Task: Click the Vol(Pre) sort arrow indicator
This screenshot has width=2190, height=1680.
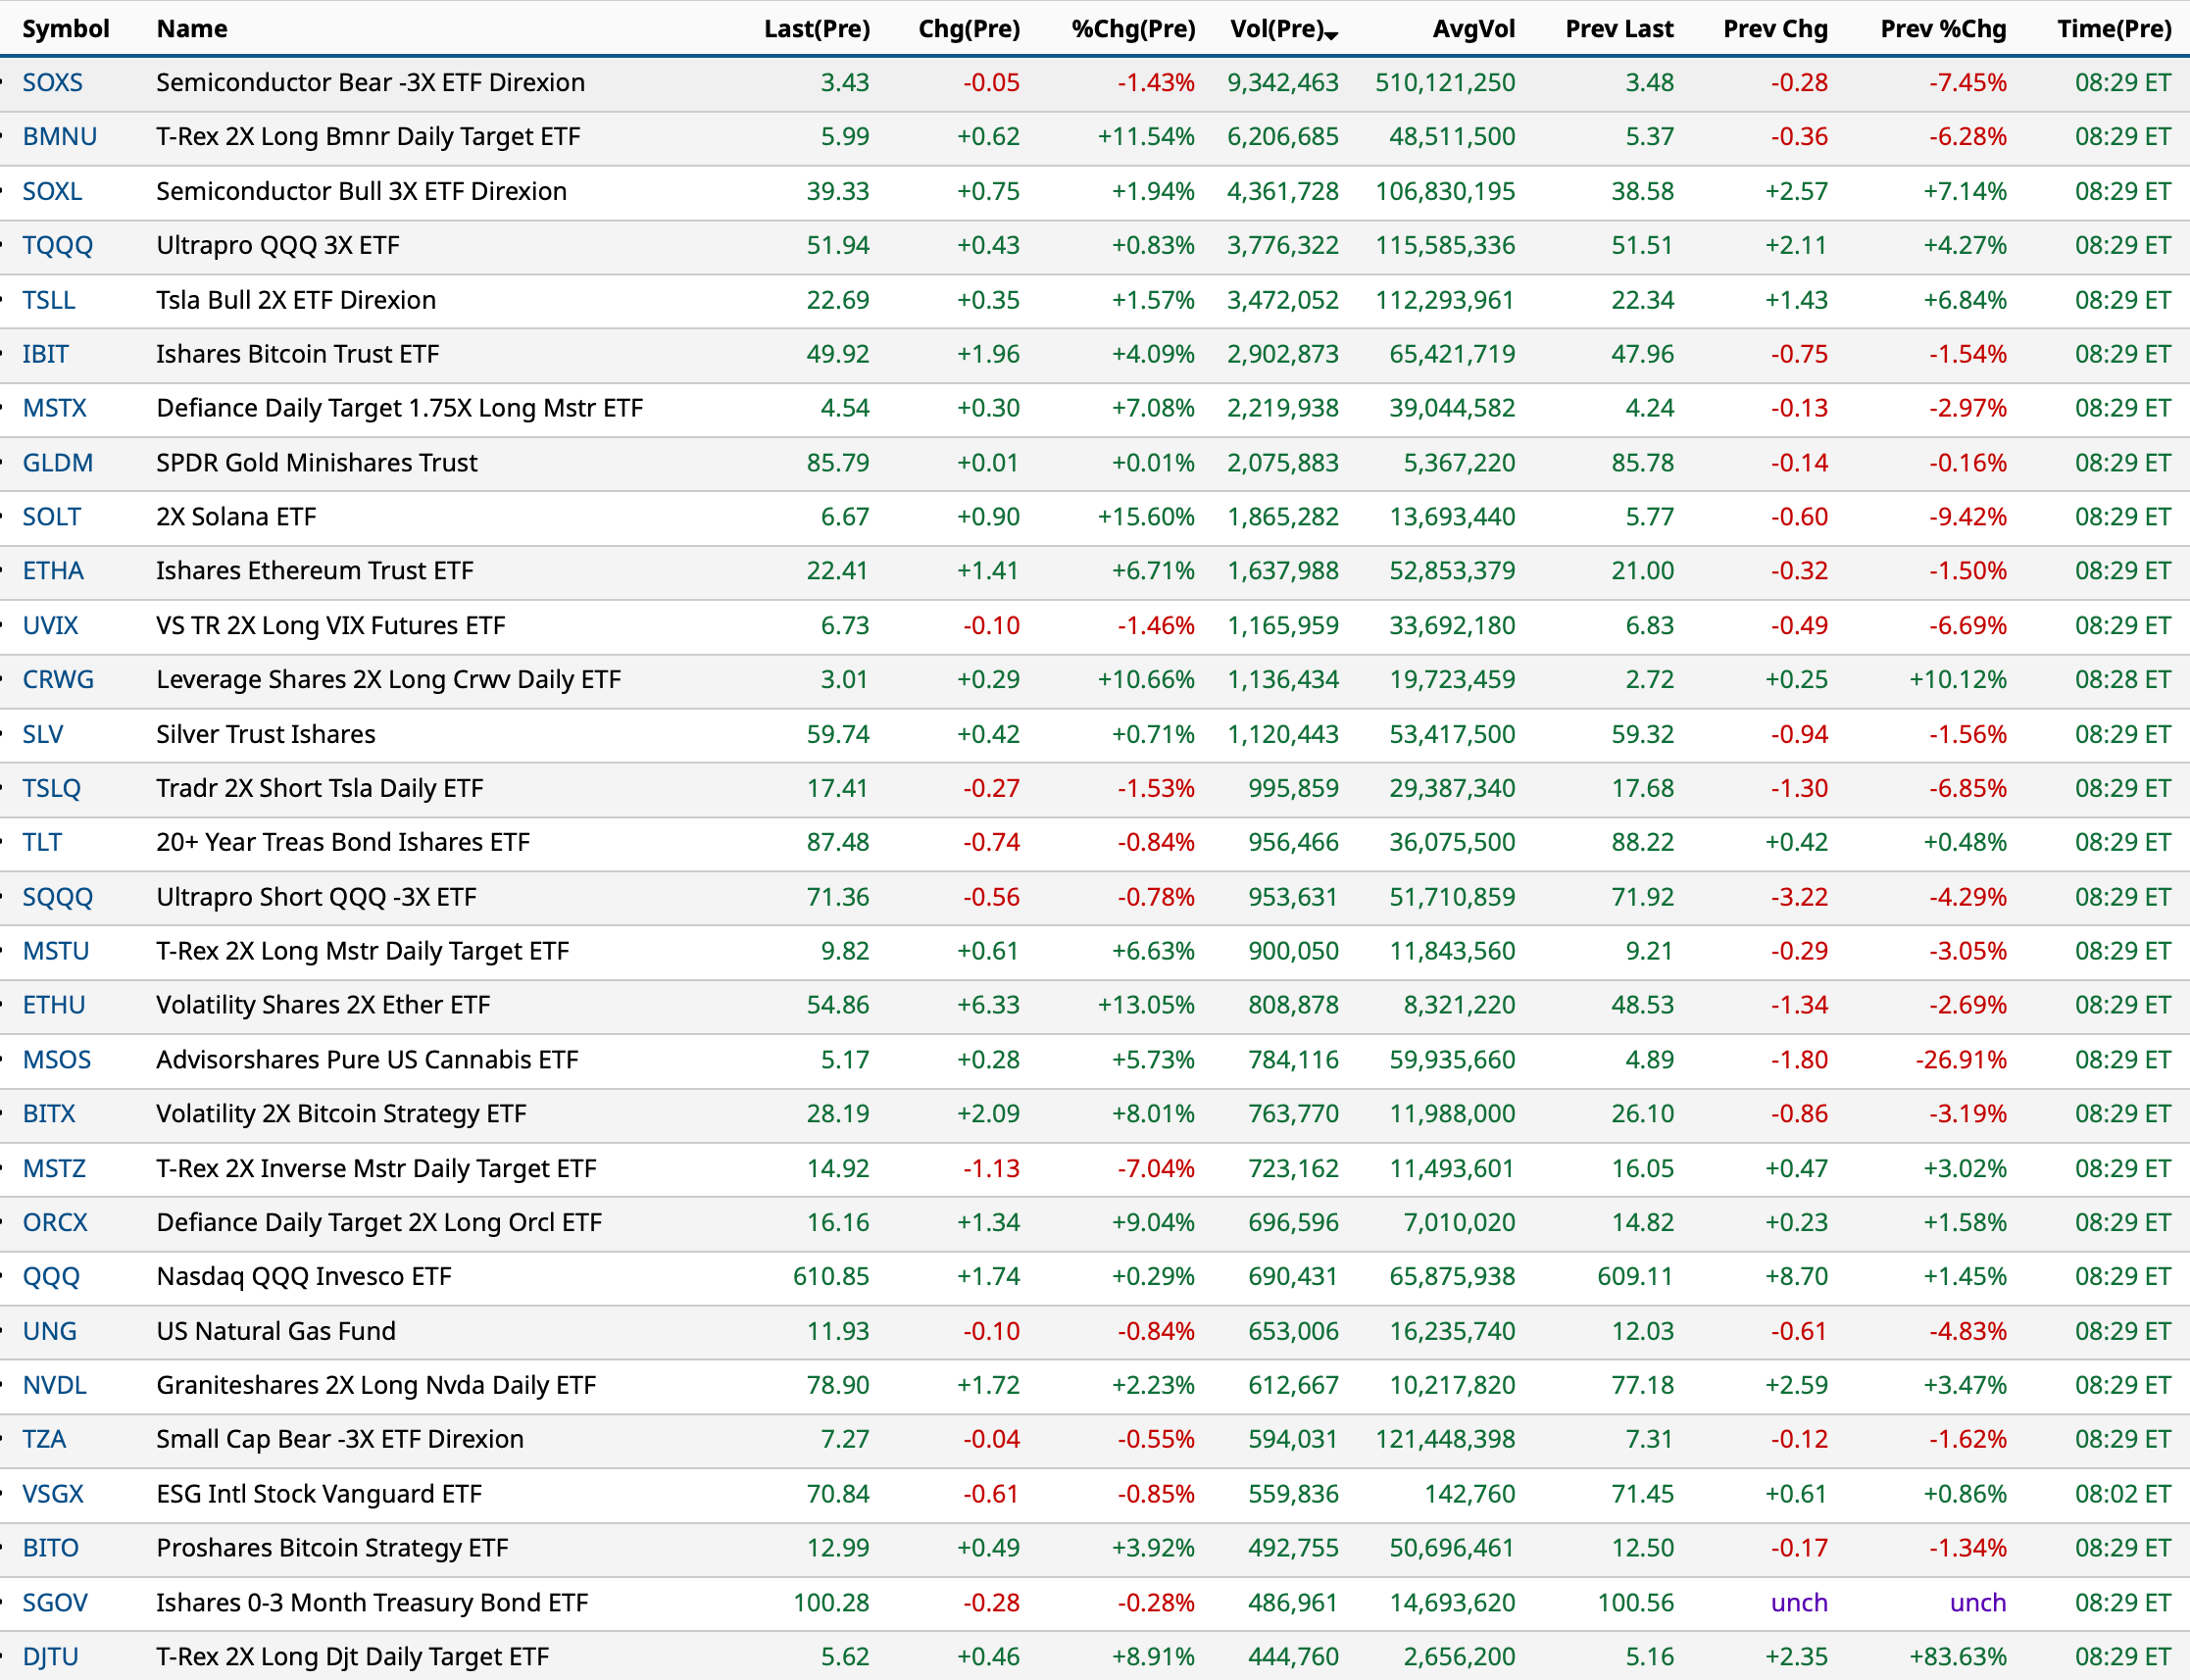Action: [1331, 35]
